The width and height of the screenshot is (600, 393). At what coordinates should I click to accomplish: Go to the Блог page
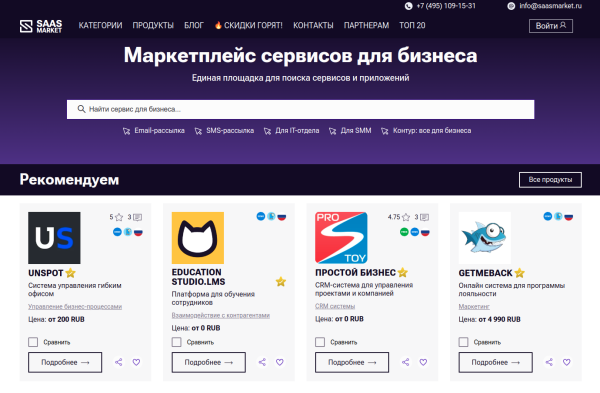194,25
